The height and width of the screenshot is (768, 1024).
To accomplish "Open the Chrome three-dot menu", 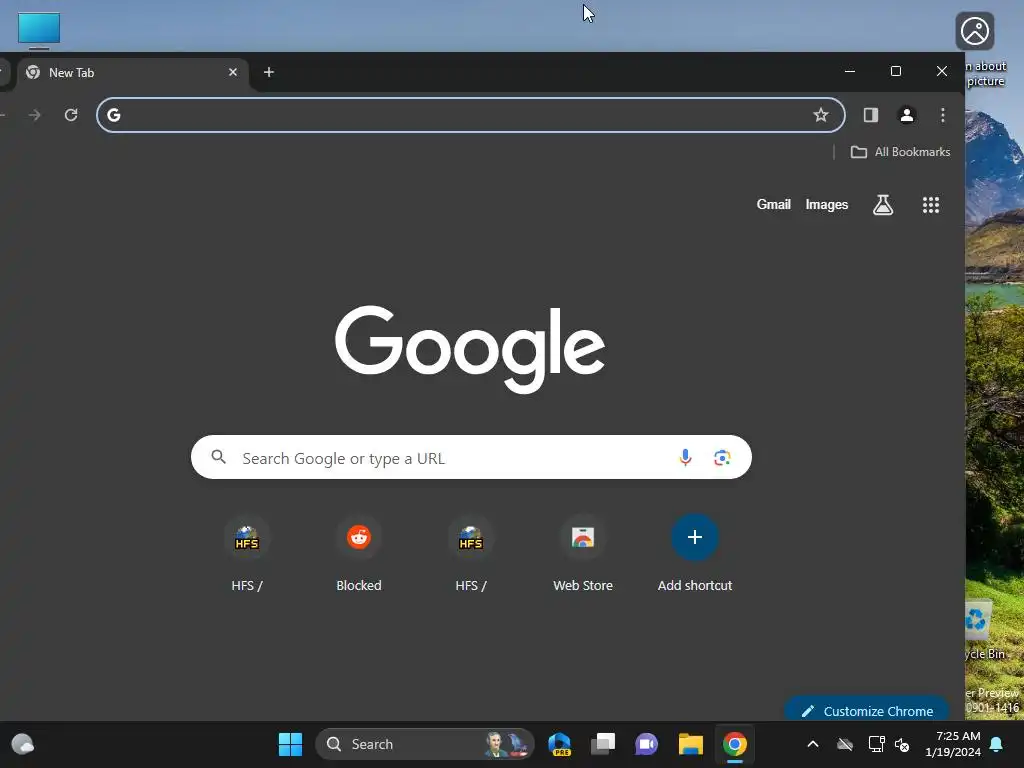I will [x=942, y=115].
